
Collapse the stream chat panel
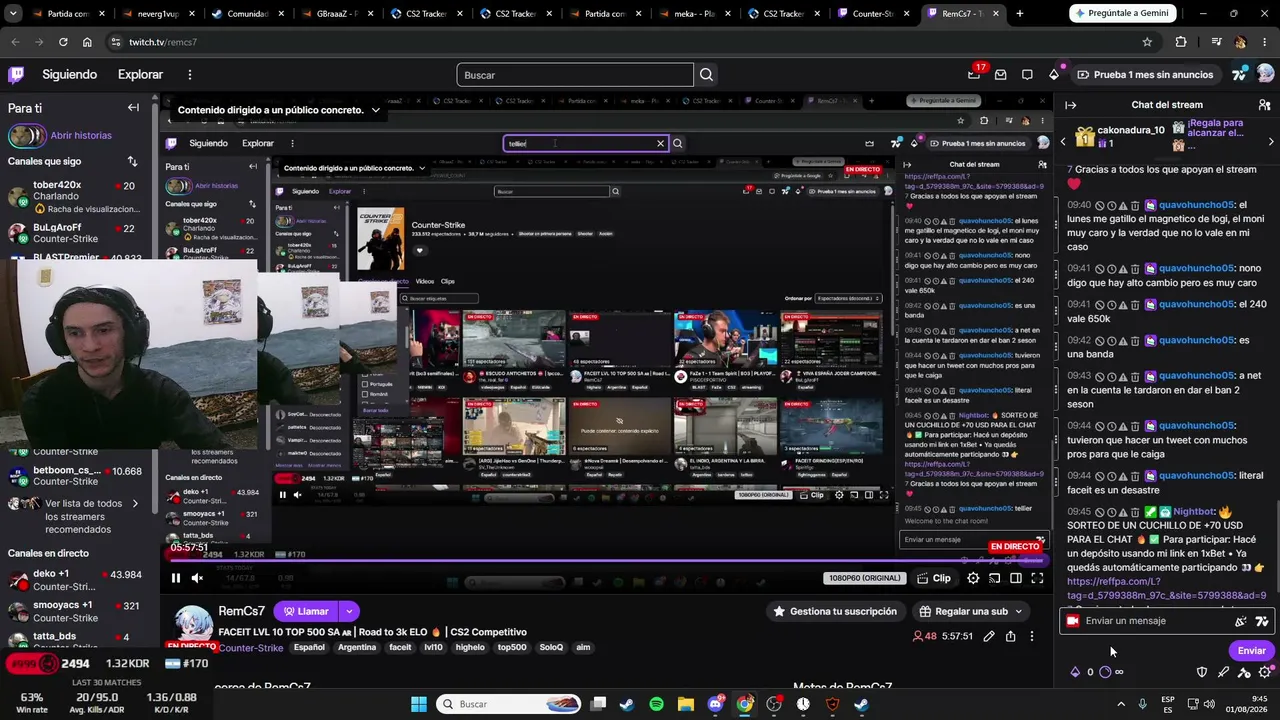coord(1070,105)
